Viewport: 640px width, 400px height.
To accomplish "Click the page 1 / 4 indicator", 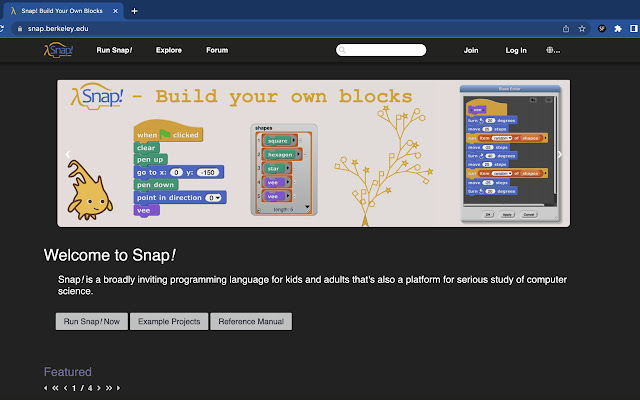I will 82,388.
